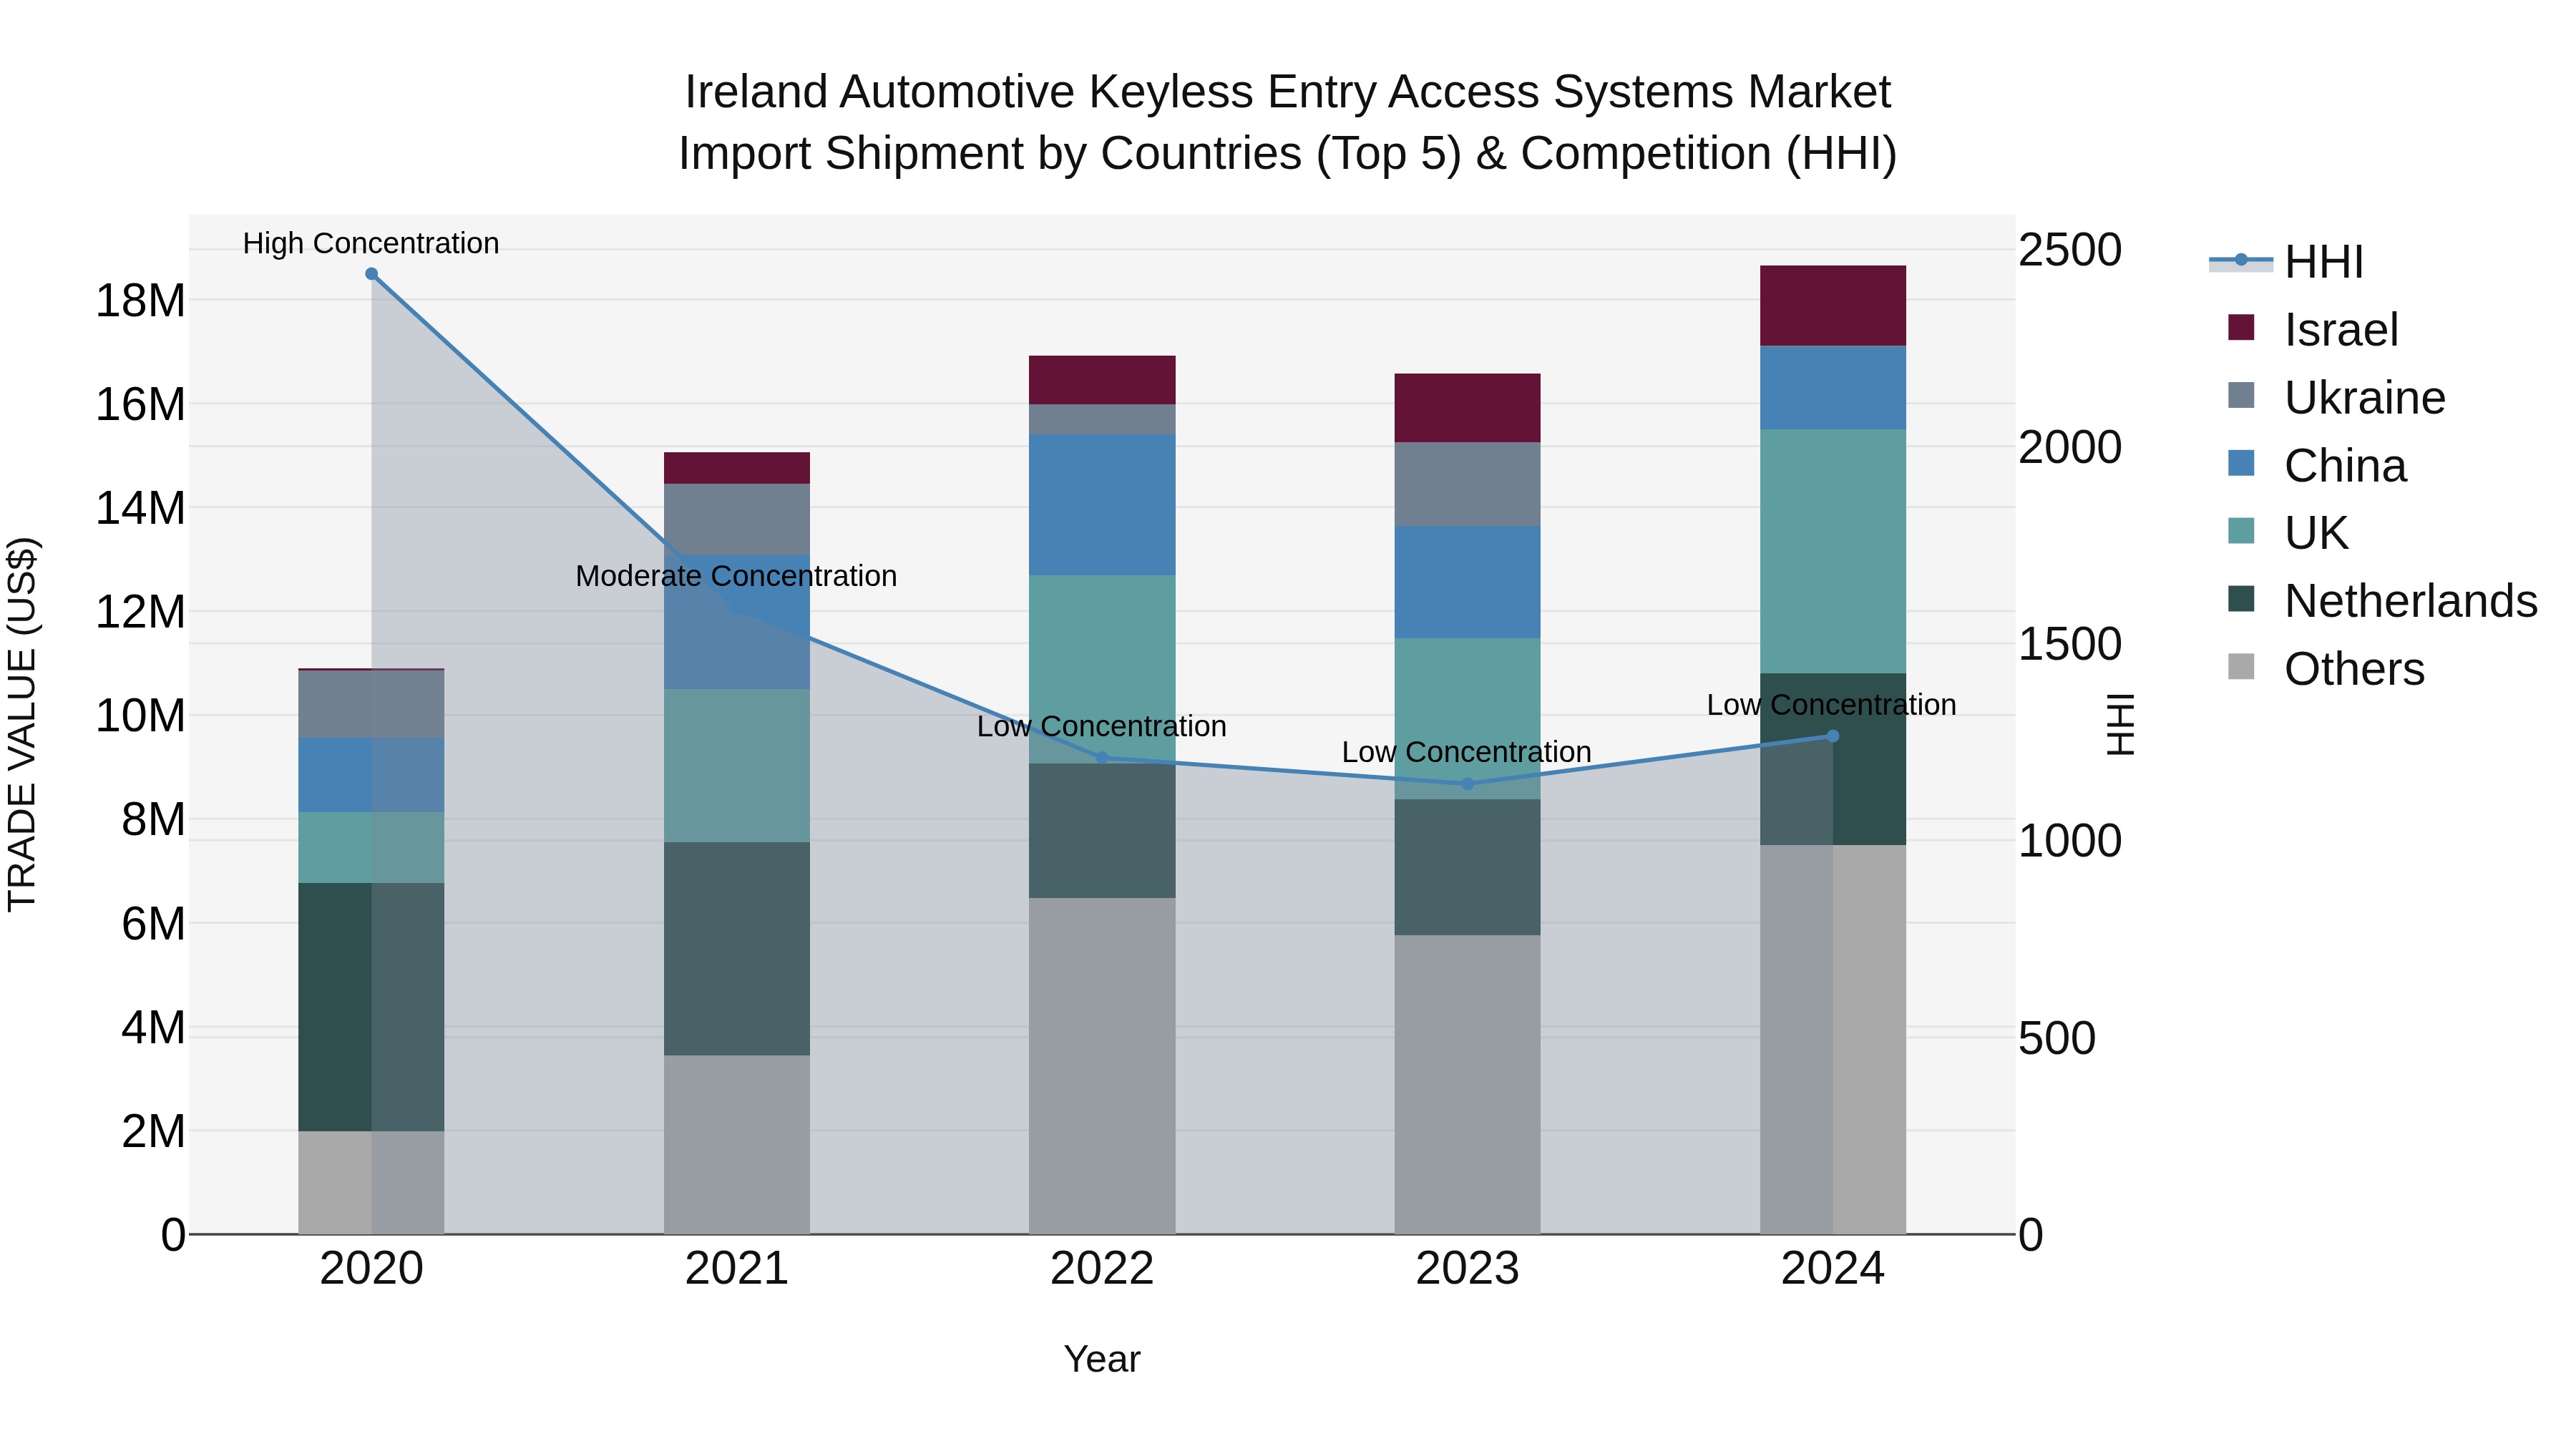Select the Ukraine segment of the 2022 bar

coord(1102,420)
